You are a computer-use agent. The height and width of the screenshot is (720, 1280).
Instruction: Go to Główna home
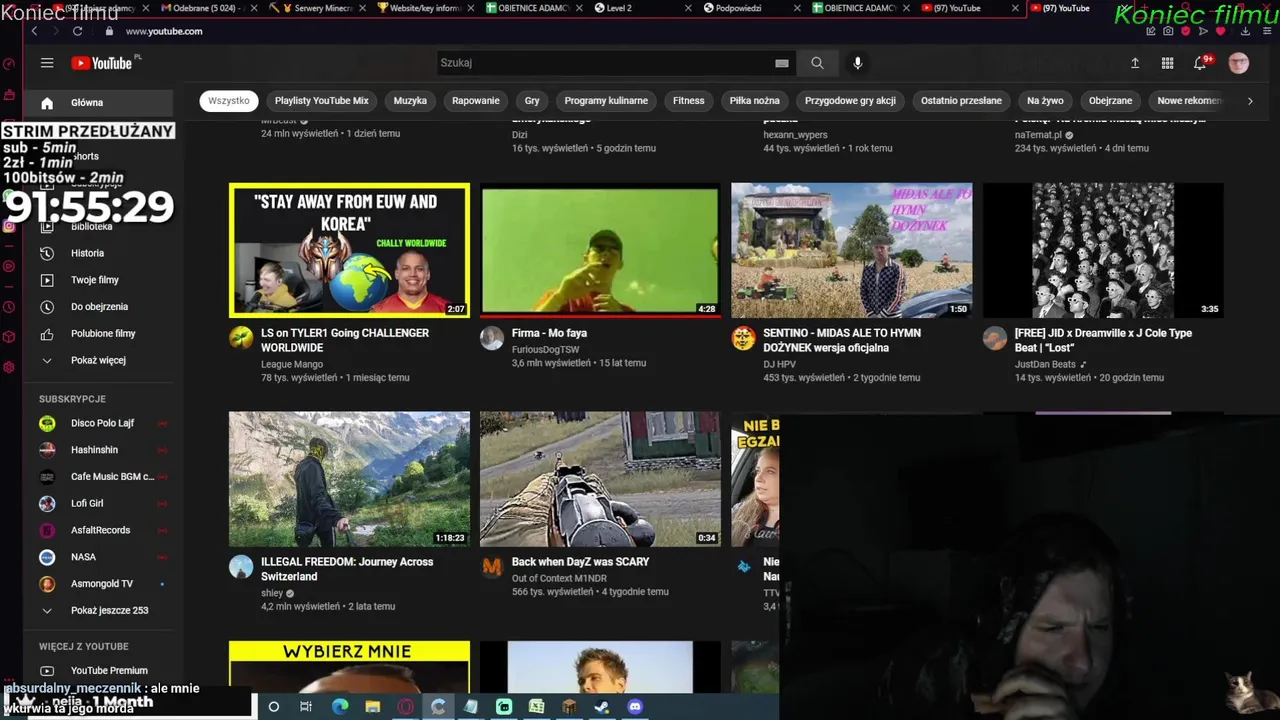(98, 103)
